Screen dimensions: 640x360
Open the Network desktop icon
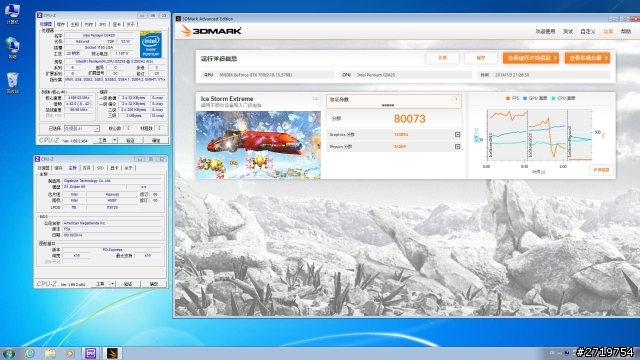(x=12, y=48)
